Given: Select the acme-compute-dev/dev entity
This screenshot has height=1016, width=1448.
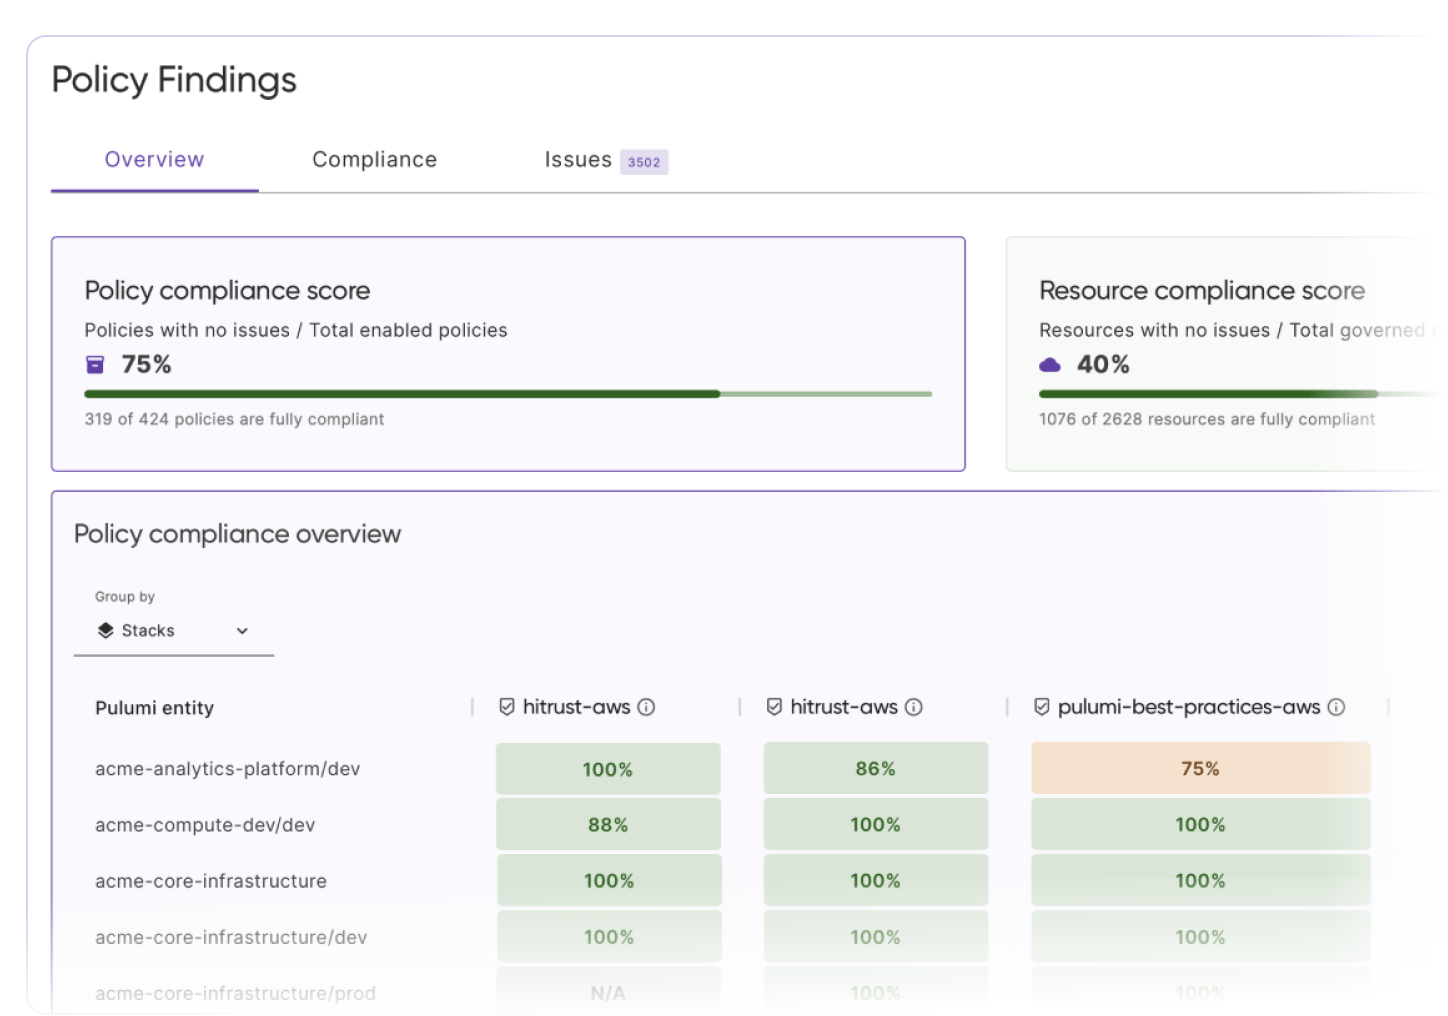Looking at the screenshot, I should (205, 824).
